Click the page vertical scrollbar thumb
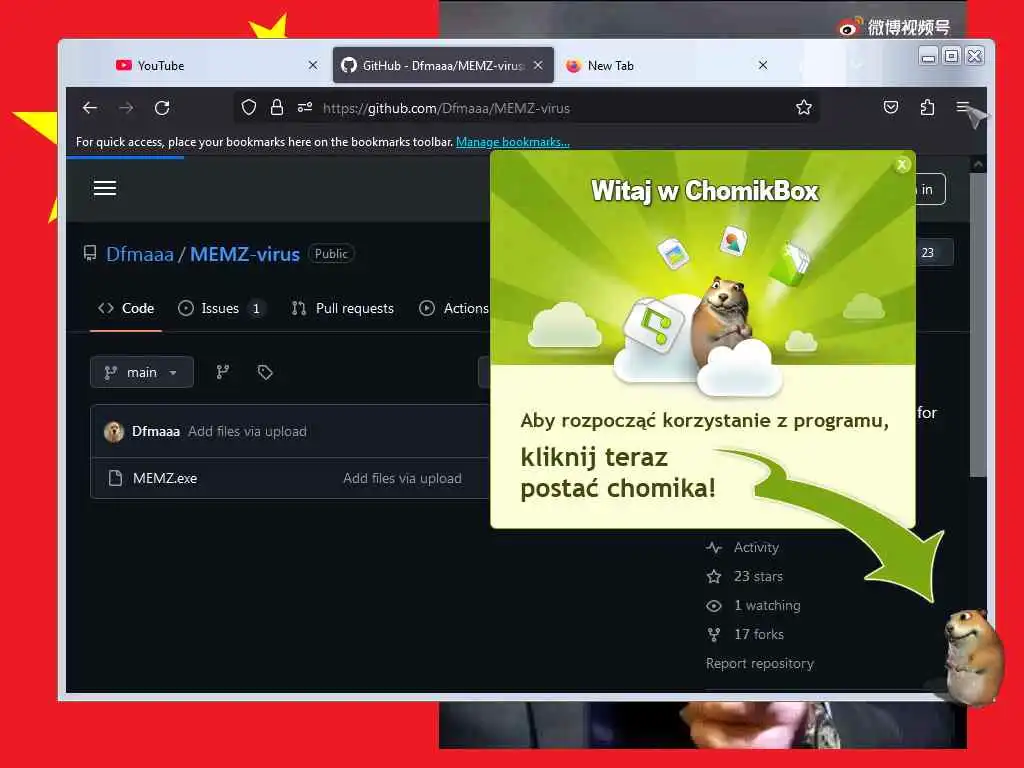Viewport: 1024px width, 768px height. pyautogui.click(x=978, y=325)
